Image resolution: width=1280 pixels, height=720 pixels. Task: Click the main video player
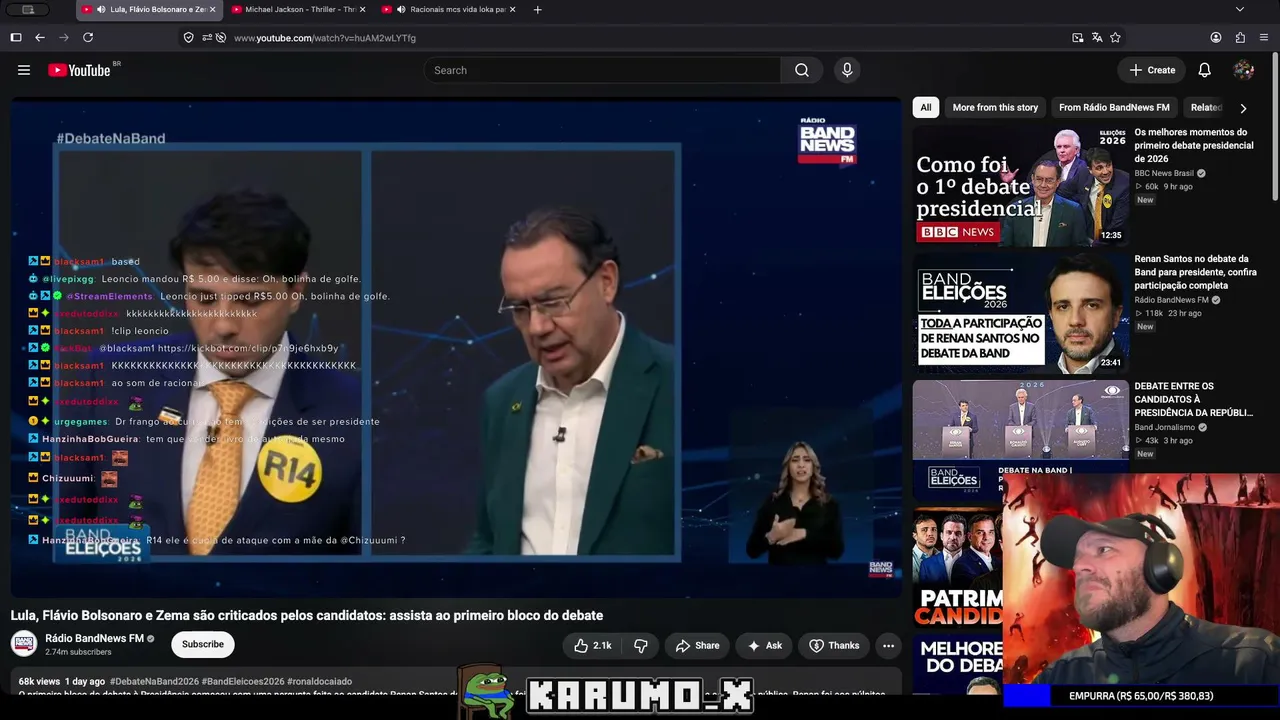pyautogui.click(x=456, y=347)
